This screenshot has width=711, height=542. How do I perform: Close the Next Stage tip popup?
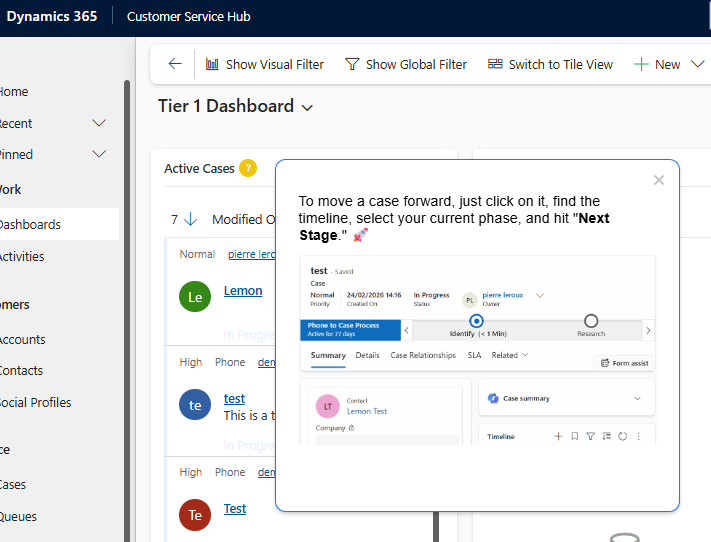658,180
